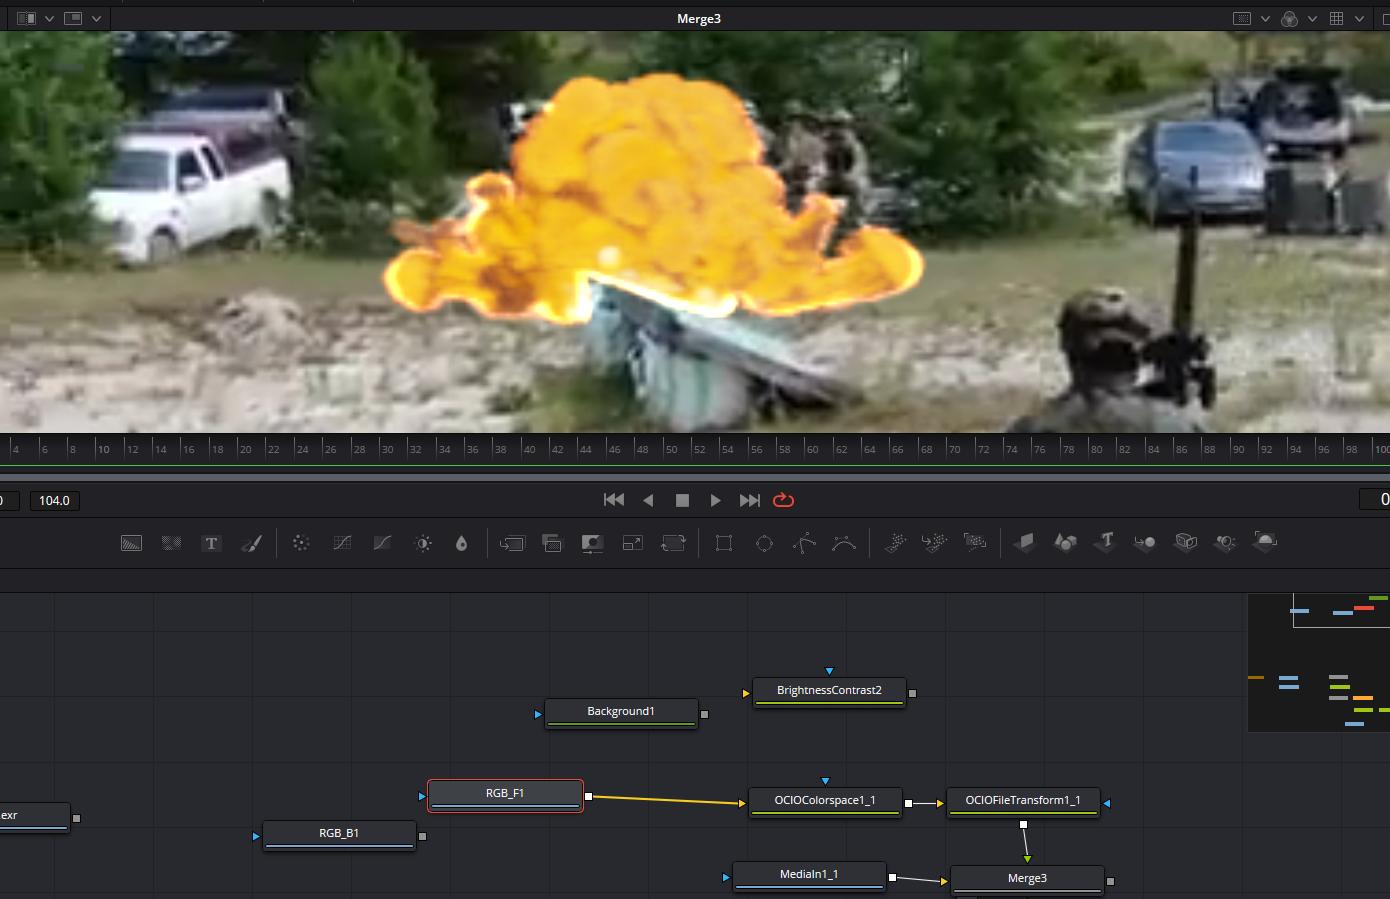Add an Ellipse mask from toolbar
This screenshot has height=899, width=1390.
pyautogui.click(x=764, y=543)
